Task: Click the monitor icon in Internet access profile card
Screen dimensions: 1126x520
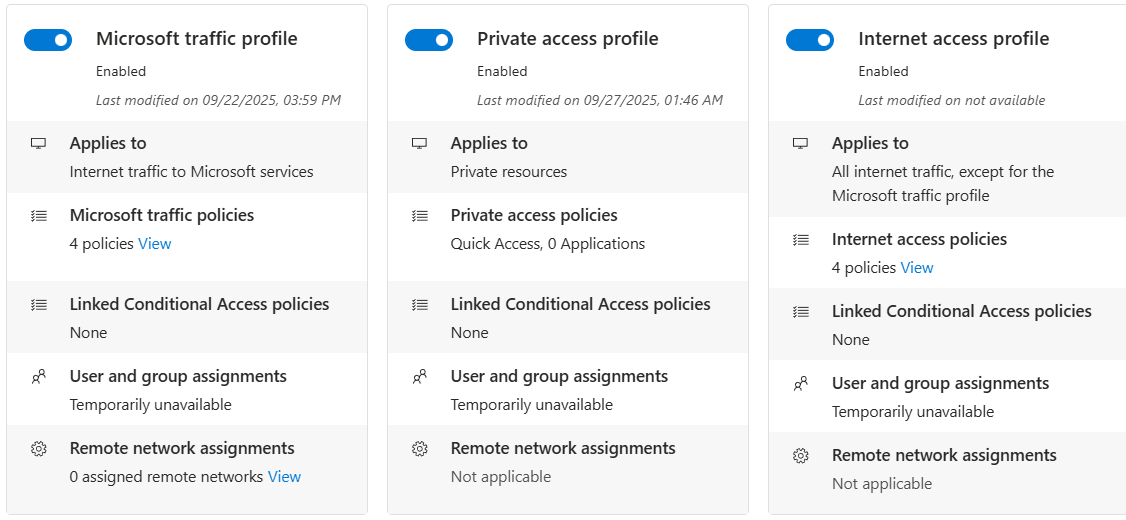Action: pos(801,144)
